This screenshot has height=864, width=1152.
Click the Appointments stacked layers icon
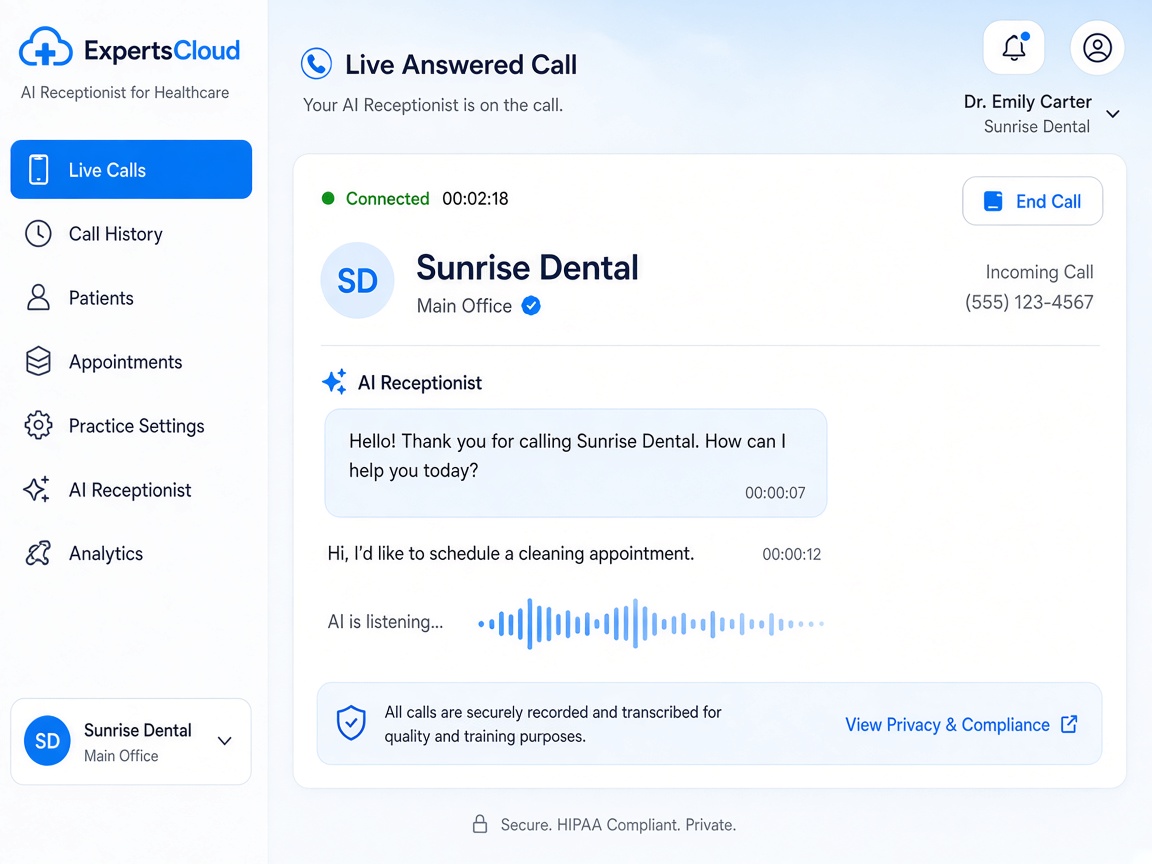38,361
